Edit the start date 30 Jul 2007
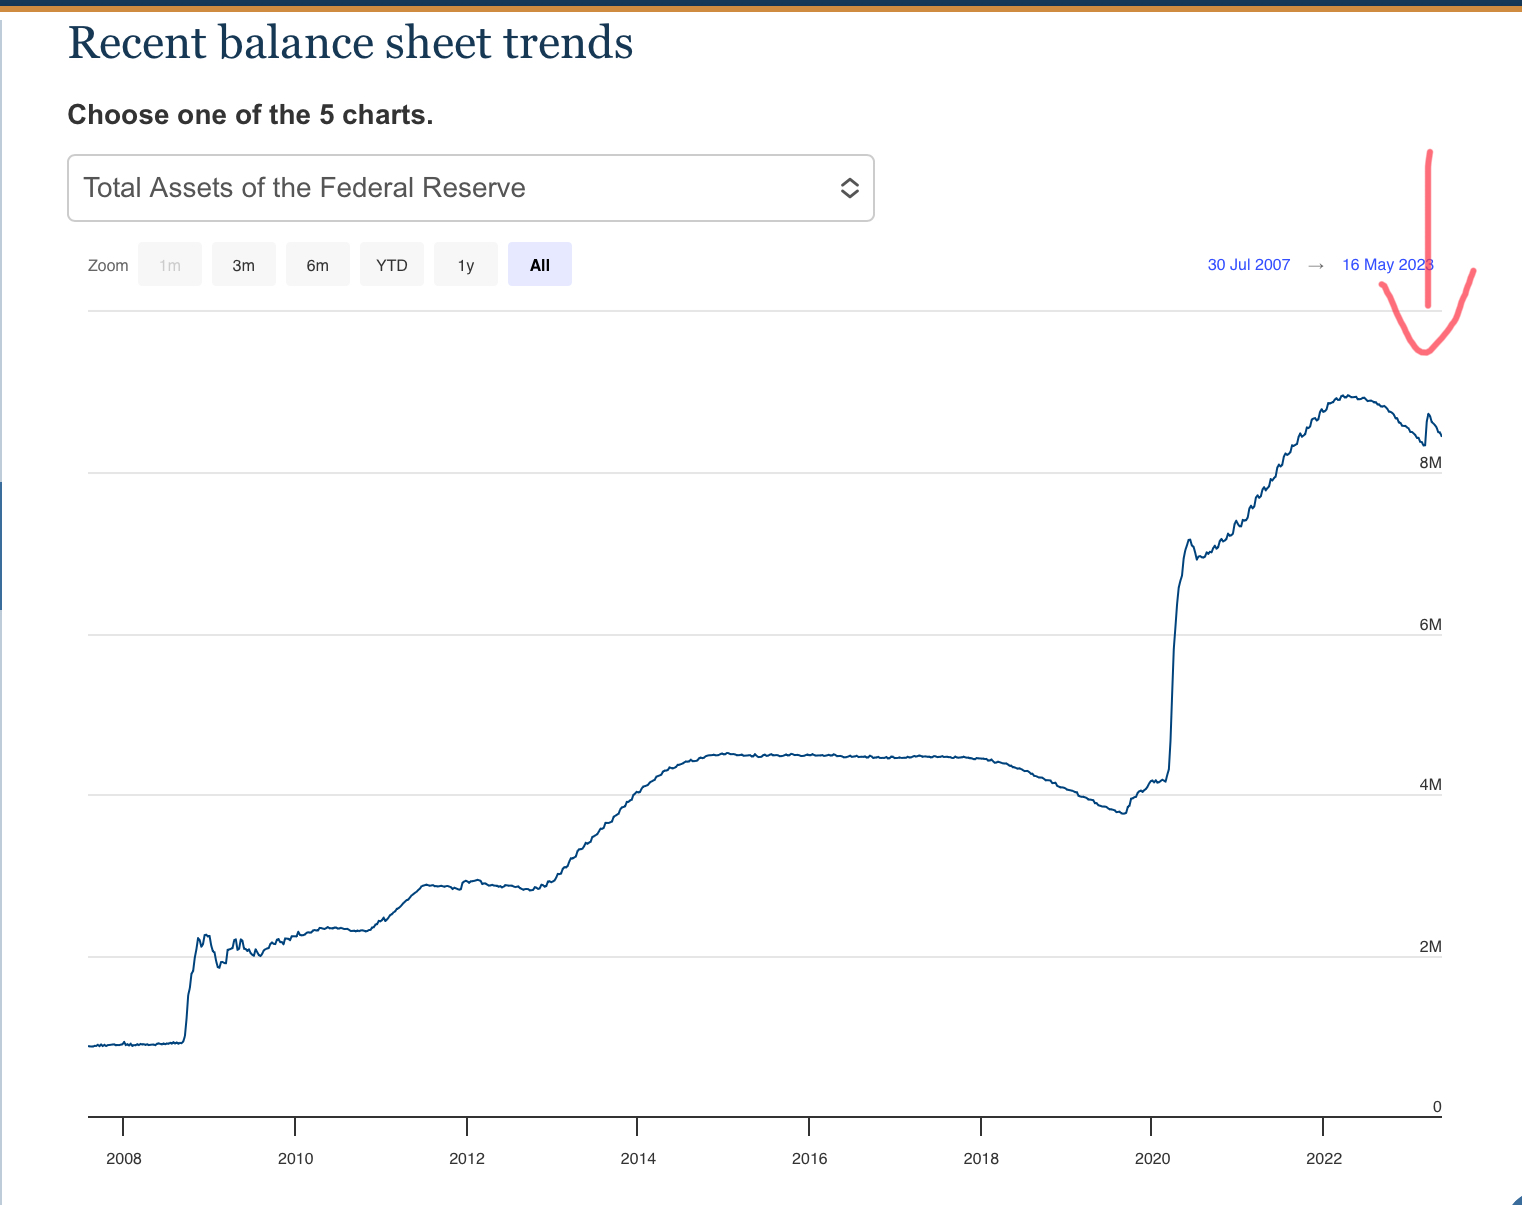Viewport: 1522px width, 1205px height. pos(1249,265)
